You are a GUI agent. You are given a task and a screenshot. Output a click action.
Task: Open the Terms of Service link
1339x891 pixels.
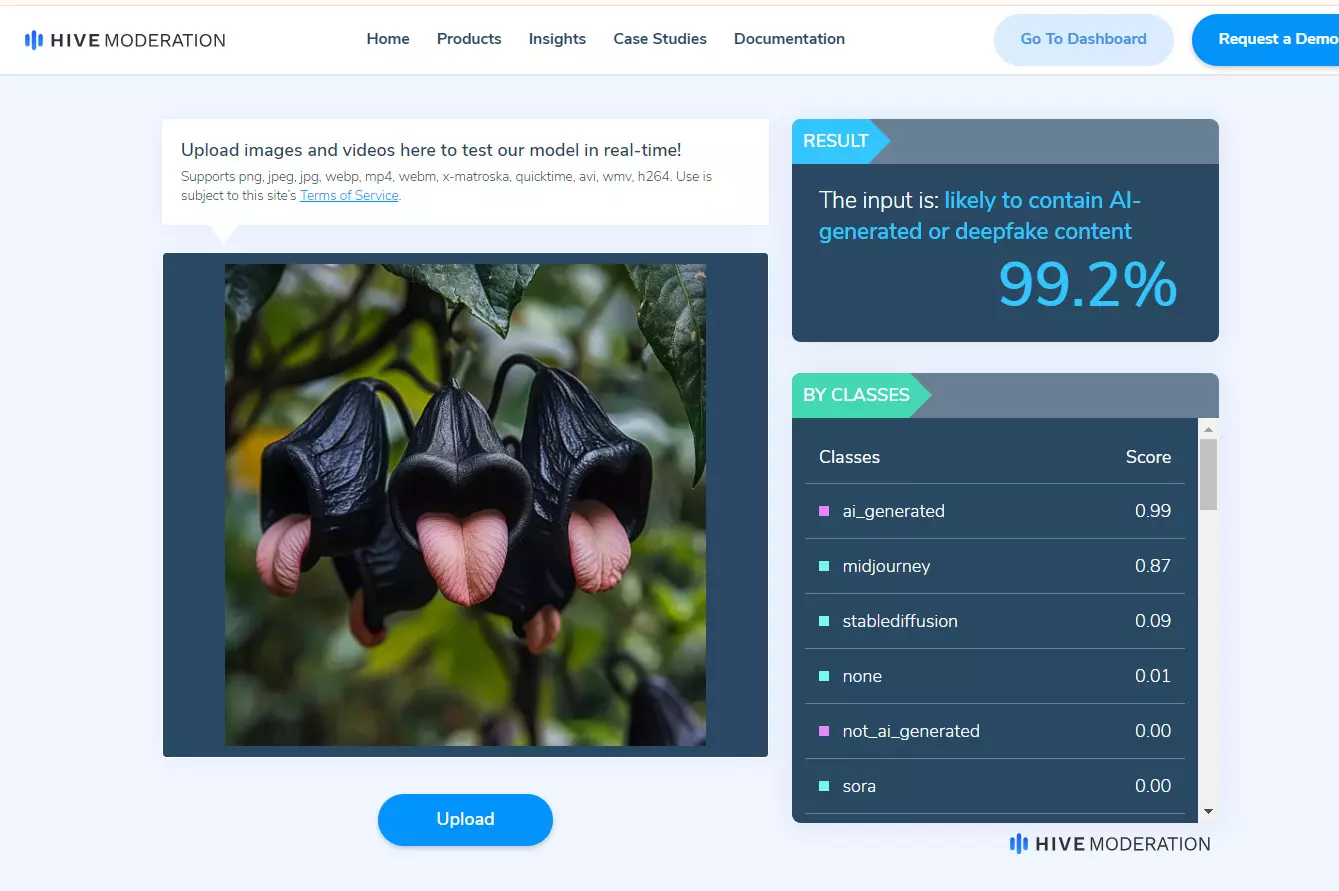349,196
